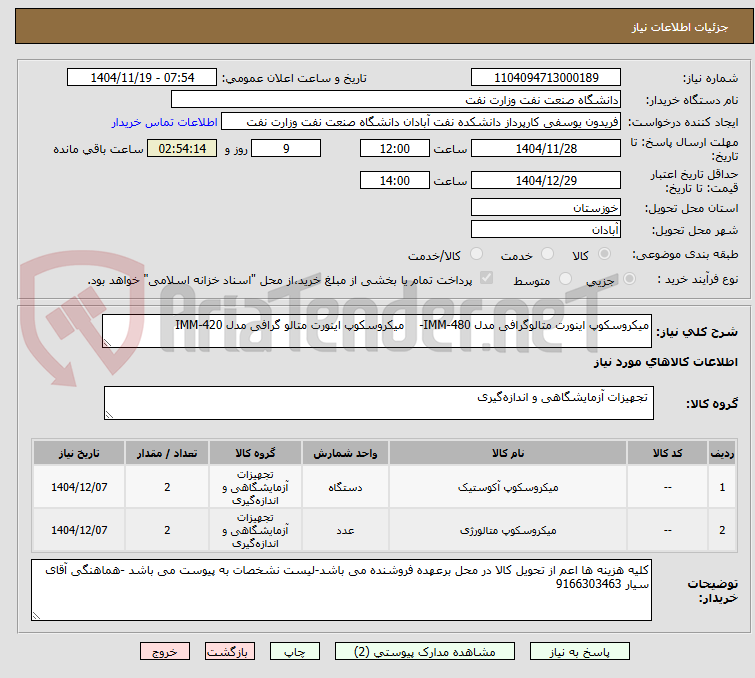The height and width of the screenshot is (678, 755).
Task: Click the بازگشت back button
Action: [230, 652]
